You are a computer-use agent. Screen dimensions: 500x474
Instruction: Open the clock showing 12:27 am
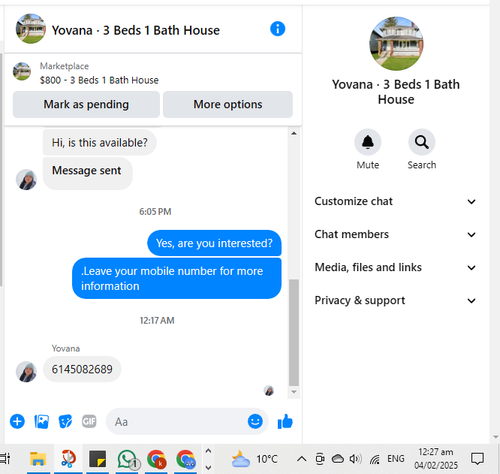(x=436, y=459)
